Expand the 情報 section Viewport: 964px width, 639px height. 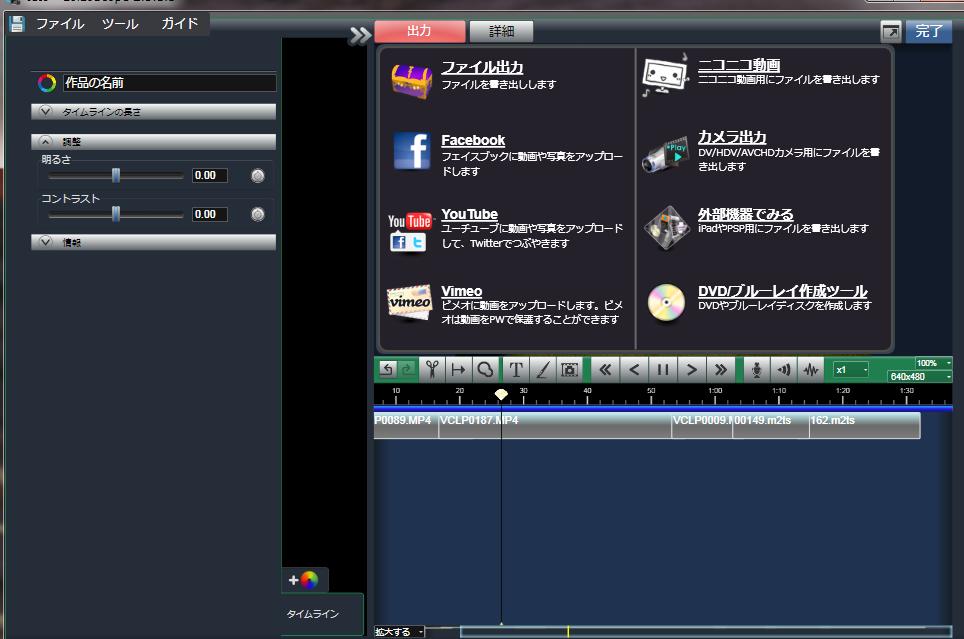(x=153, y=242)
